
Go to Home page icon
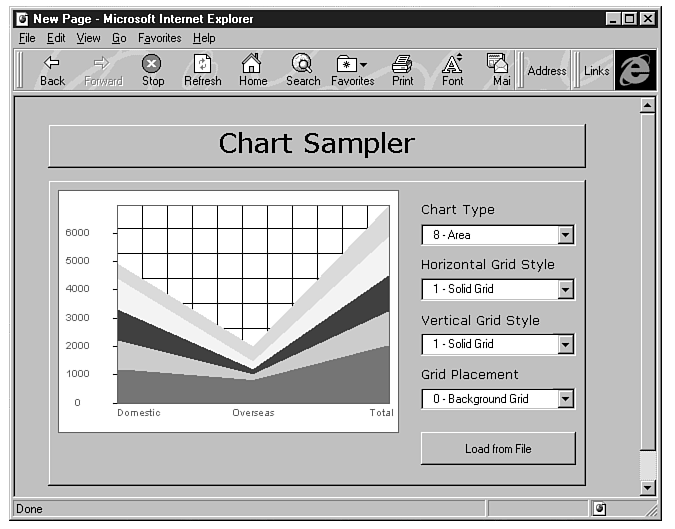pyautogui.click(x=252, y=64)
